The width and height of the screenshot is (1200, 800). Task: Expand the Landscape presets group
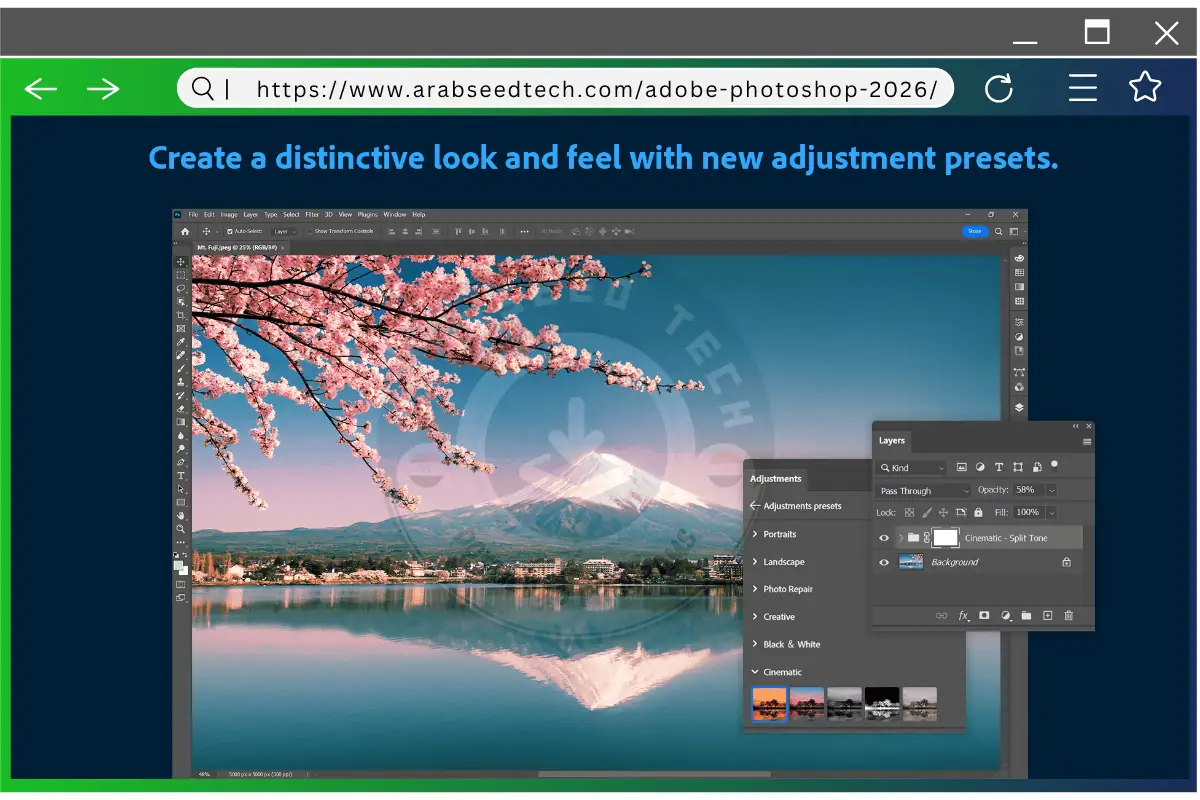coord(784,562)
